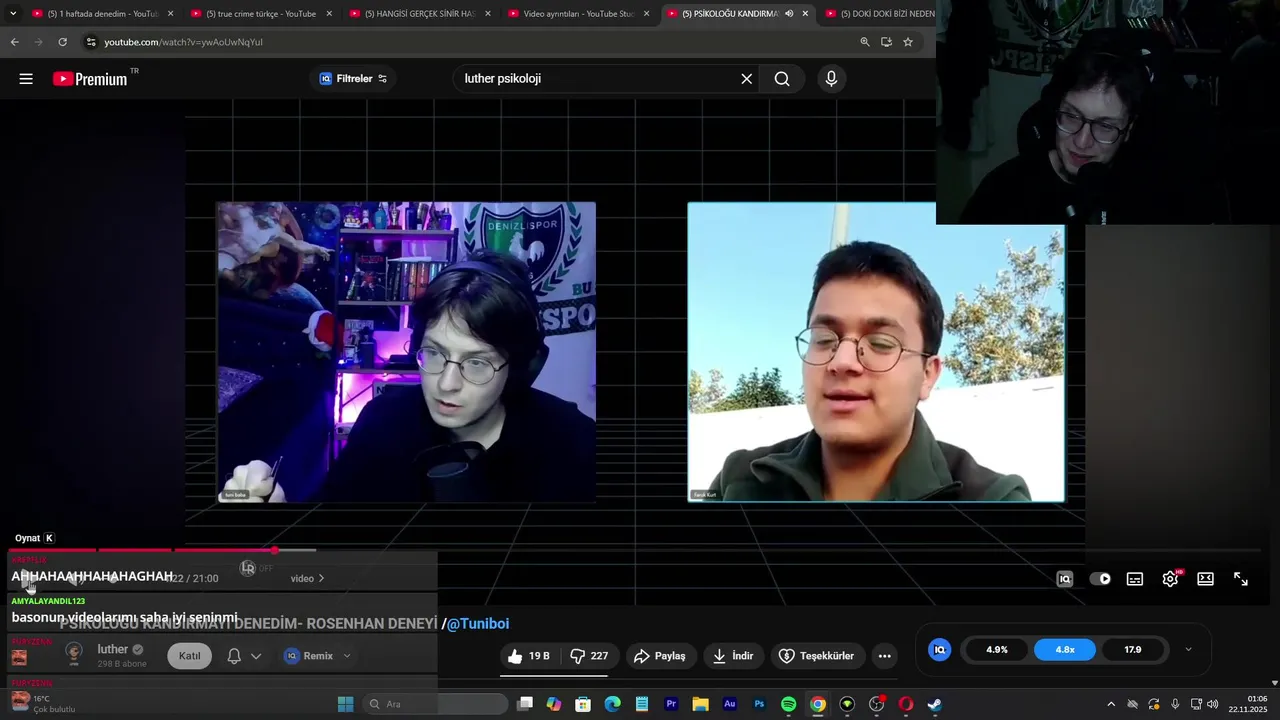Close the 'true crime türkçe' tab
The width and height of the screenshot is (1280, 720).
pos(329,14)
